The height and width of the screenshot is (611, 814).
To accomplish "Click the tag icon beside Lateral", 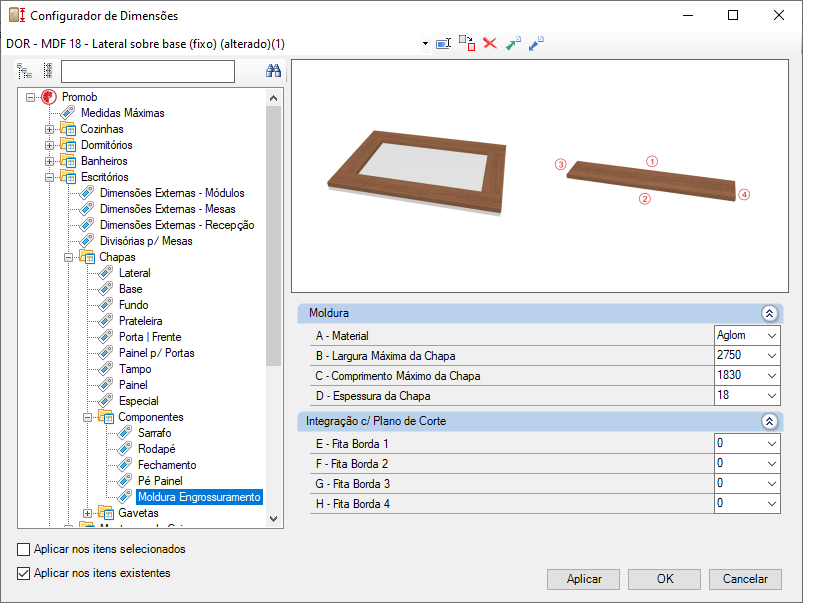I will (106, 273).
